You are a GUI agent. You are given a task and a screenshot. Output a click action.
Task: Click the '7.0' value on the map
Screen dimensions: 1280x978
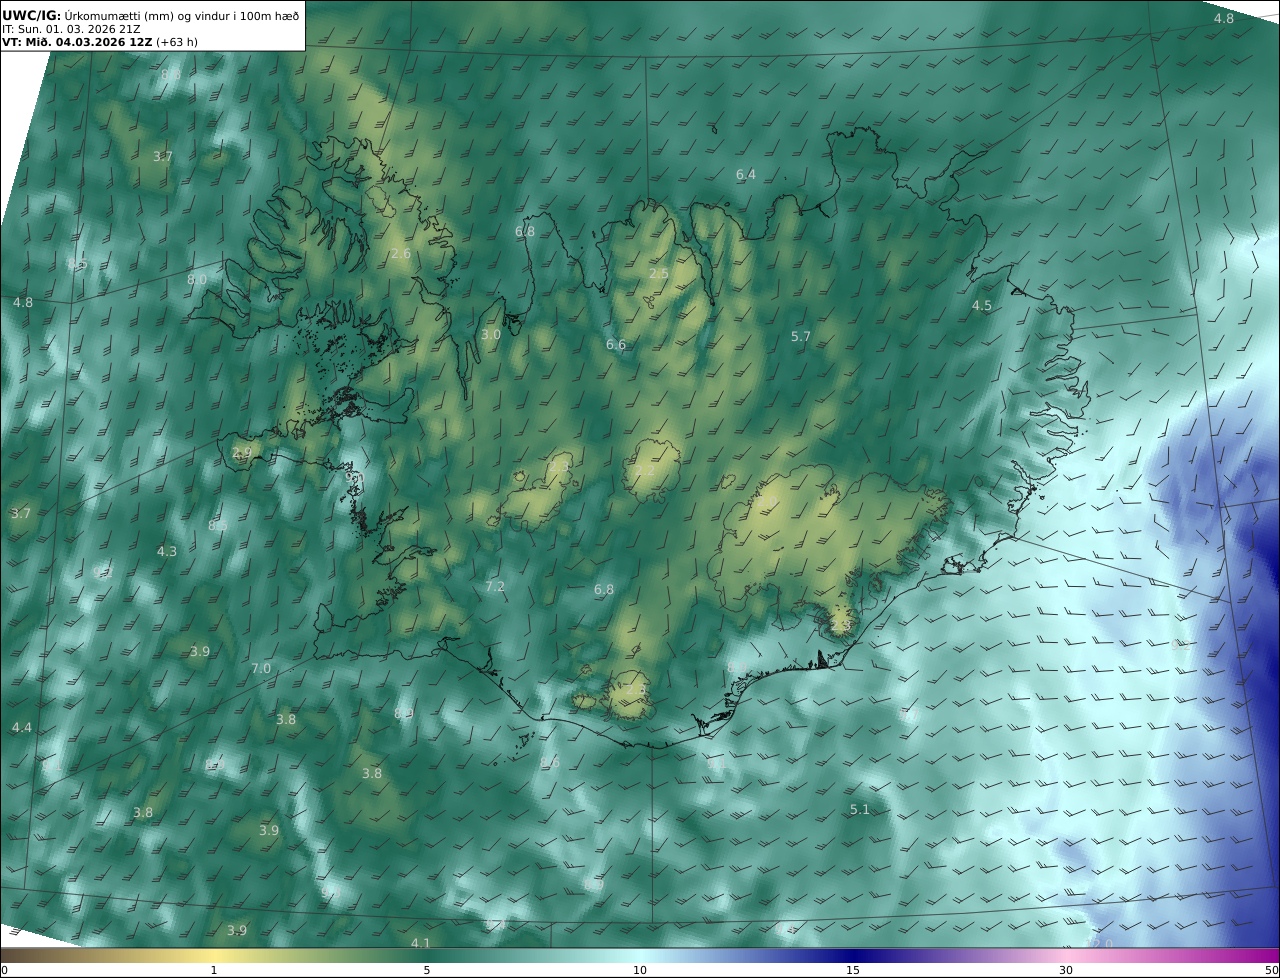261,667
